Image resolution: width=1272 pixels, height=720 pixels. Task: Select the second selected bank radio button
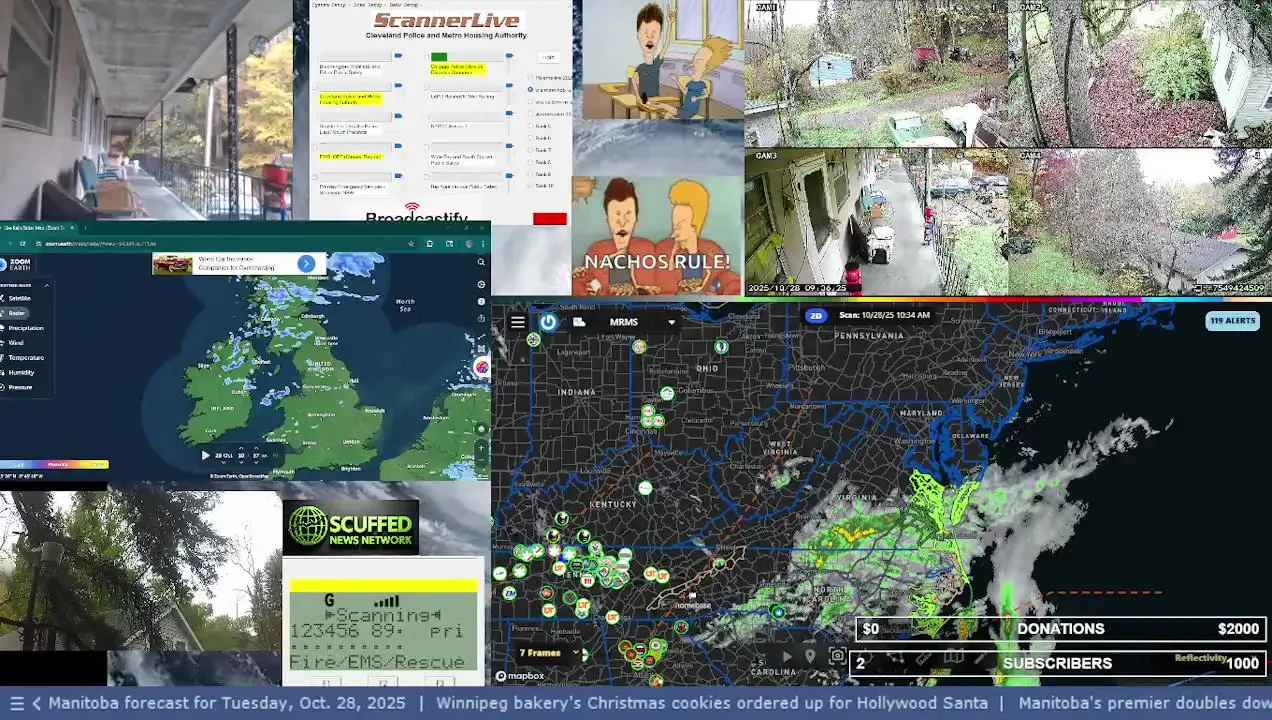tap(530, 90)
